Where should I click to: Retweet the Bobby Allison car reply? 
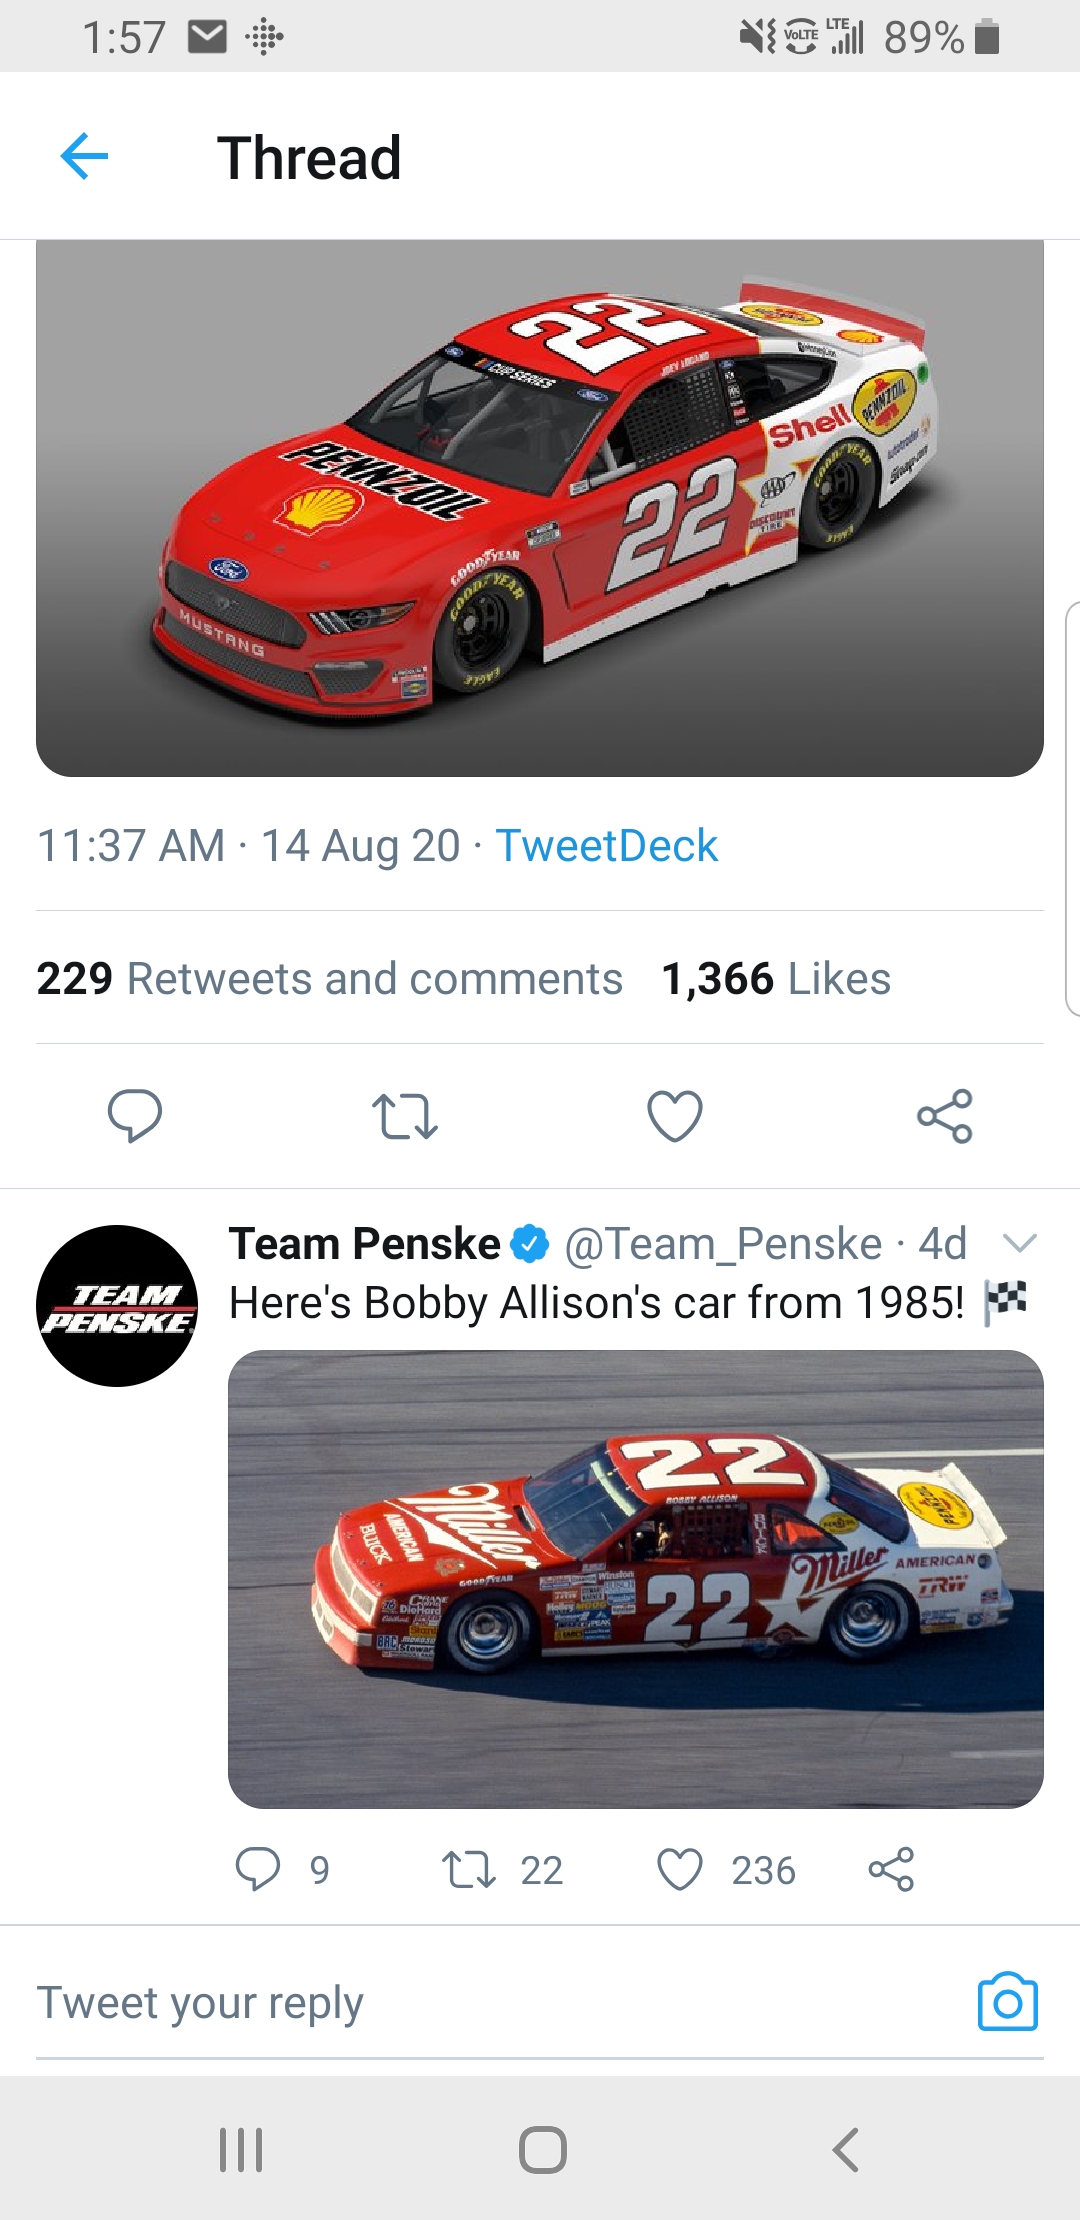tap(469, 1869)
